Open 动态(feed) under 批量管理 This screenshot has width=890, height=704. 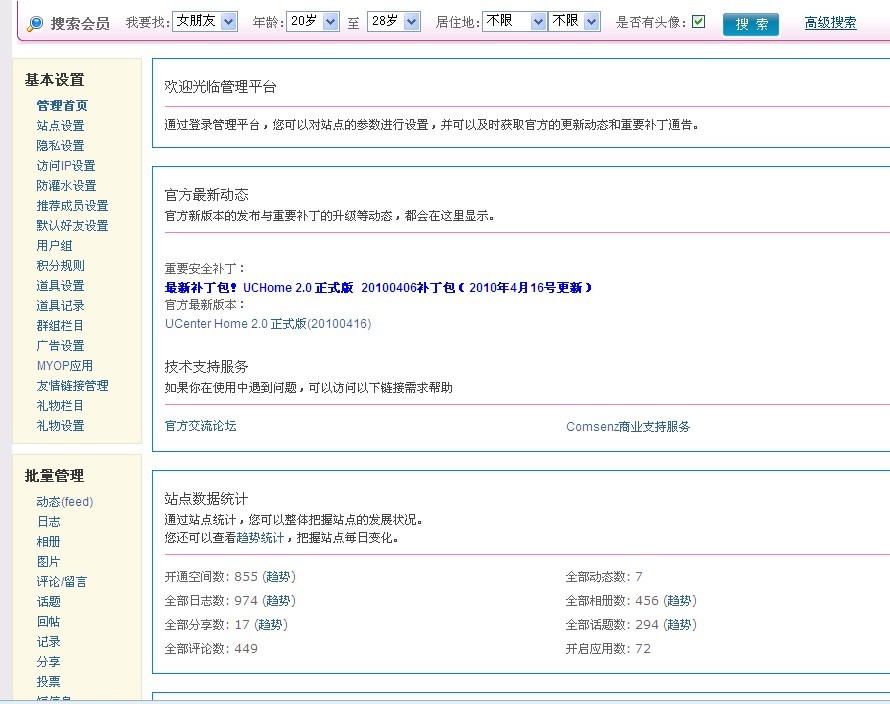point(65,502)
